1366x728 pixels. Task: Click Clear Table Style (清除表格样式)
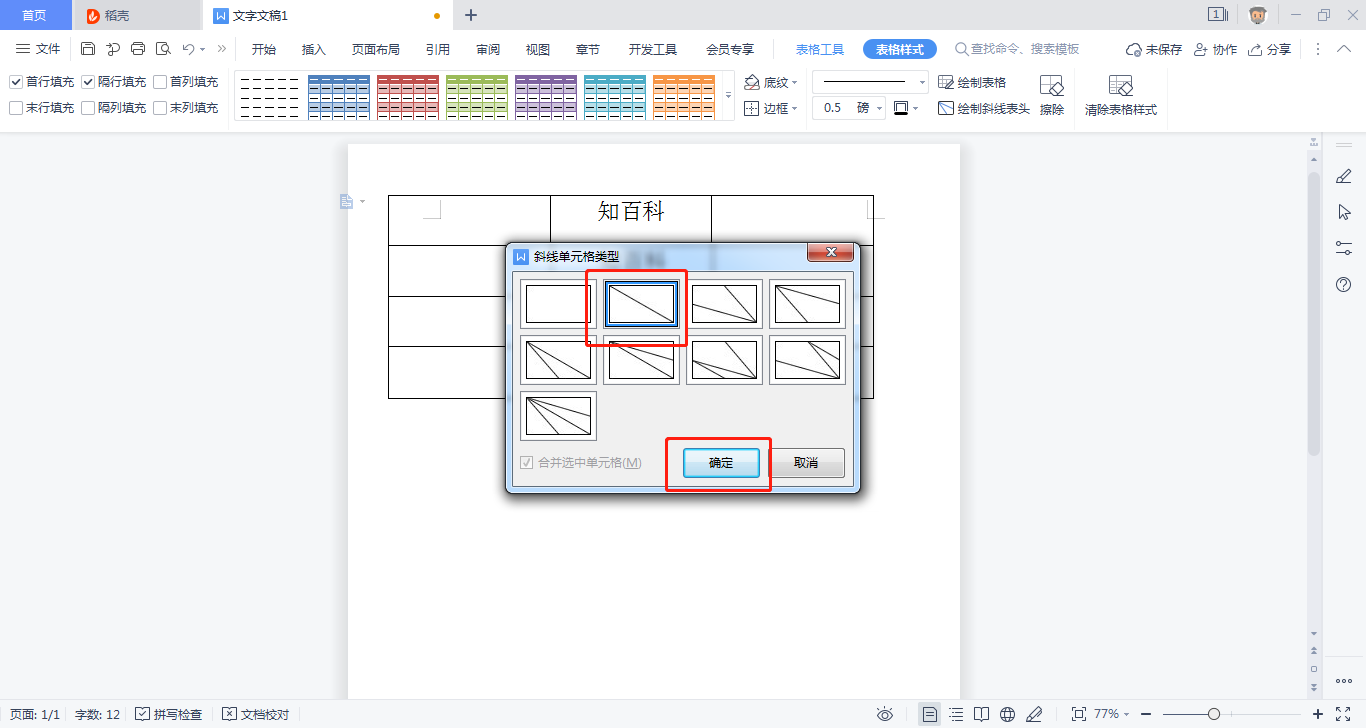click(x=1120, y=96)
